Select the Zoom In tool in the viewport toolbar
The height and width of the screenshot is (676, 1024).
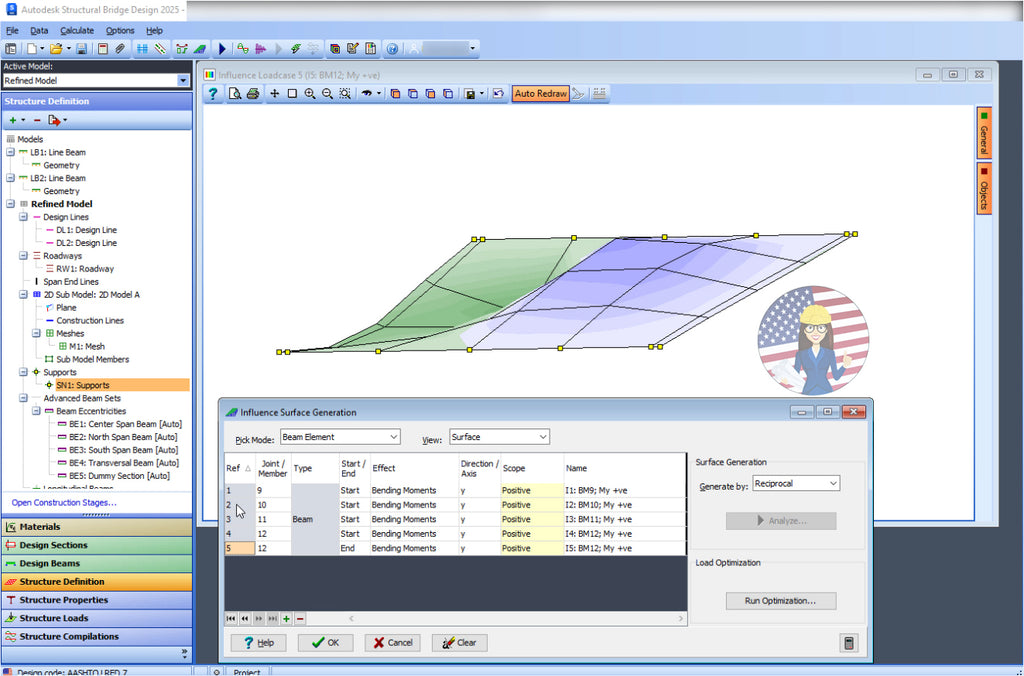point(309,93)
